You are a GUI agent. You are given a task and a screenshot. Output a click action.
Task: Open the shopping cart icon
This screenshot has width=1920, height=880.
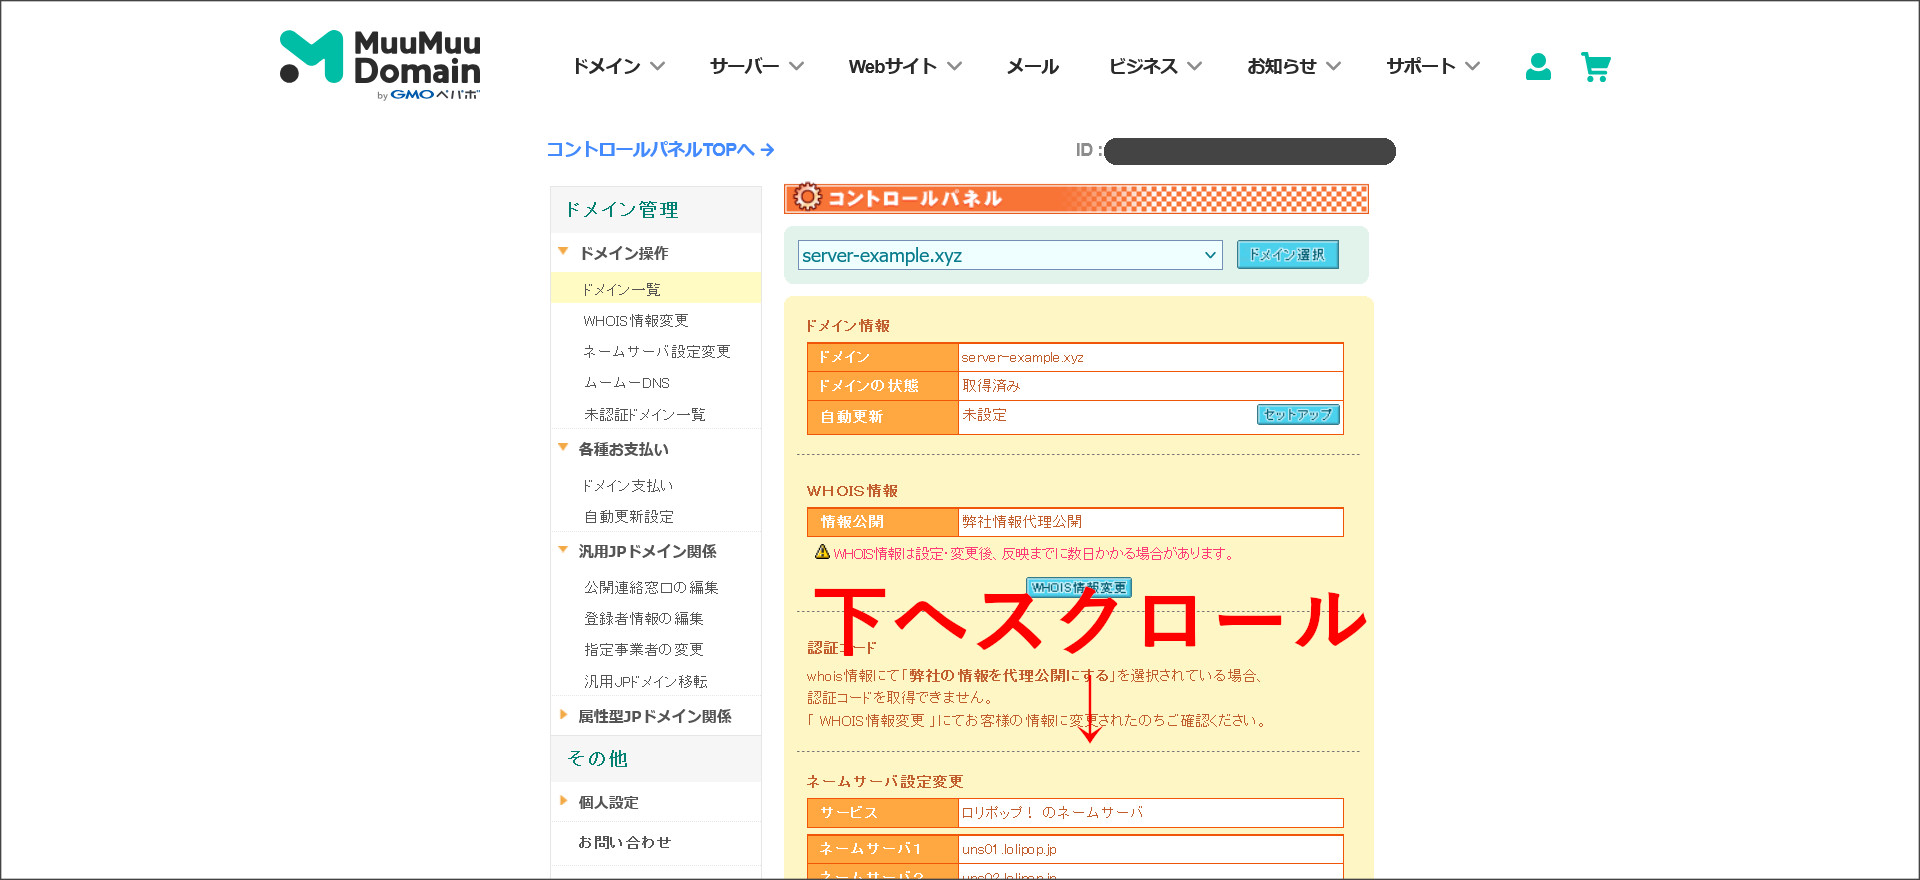(x=1596, y=67)
